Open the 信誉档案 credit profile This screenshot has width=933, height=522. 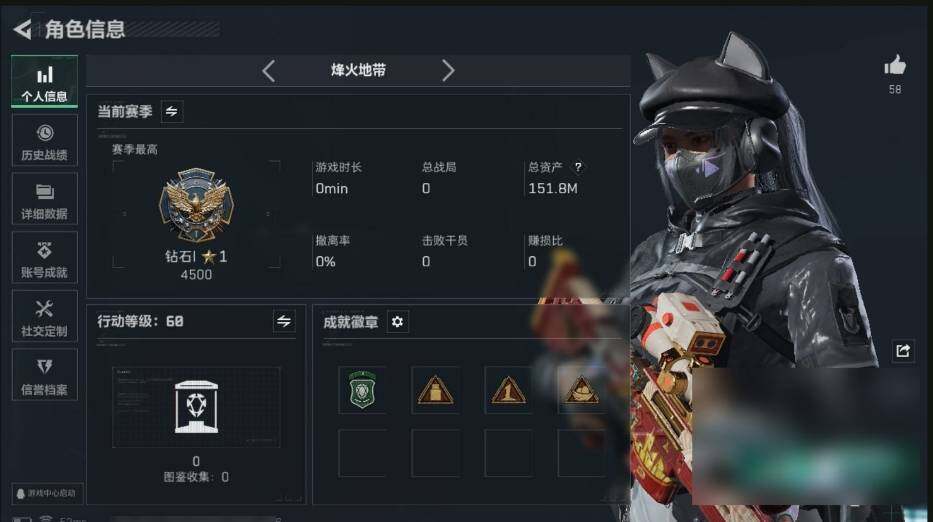[x=45, y=375]
